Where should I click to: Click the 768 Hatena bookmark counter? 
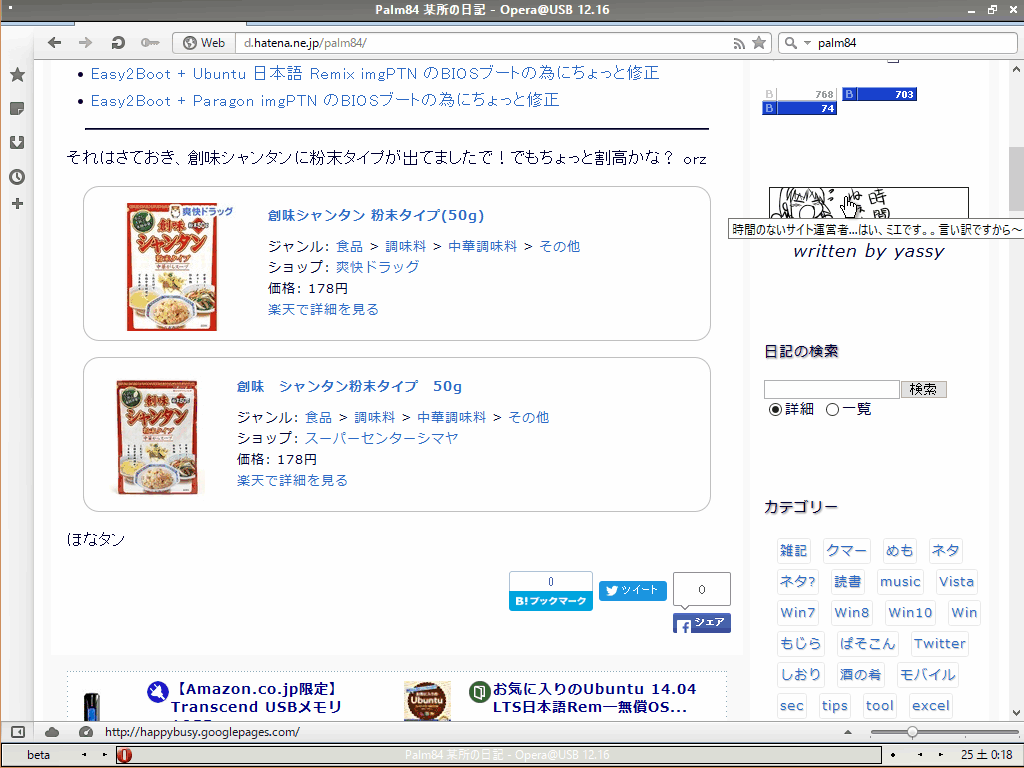[799, 94]
